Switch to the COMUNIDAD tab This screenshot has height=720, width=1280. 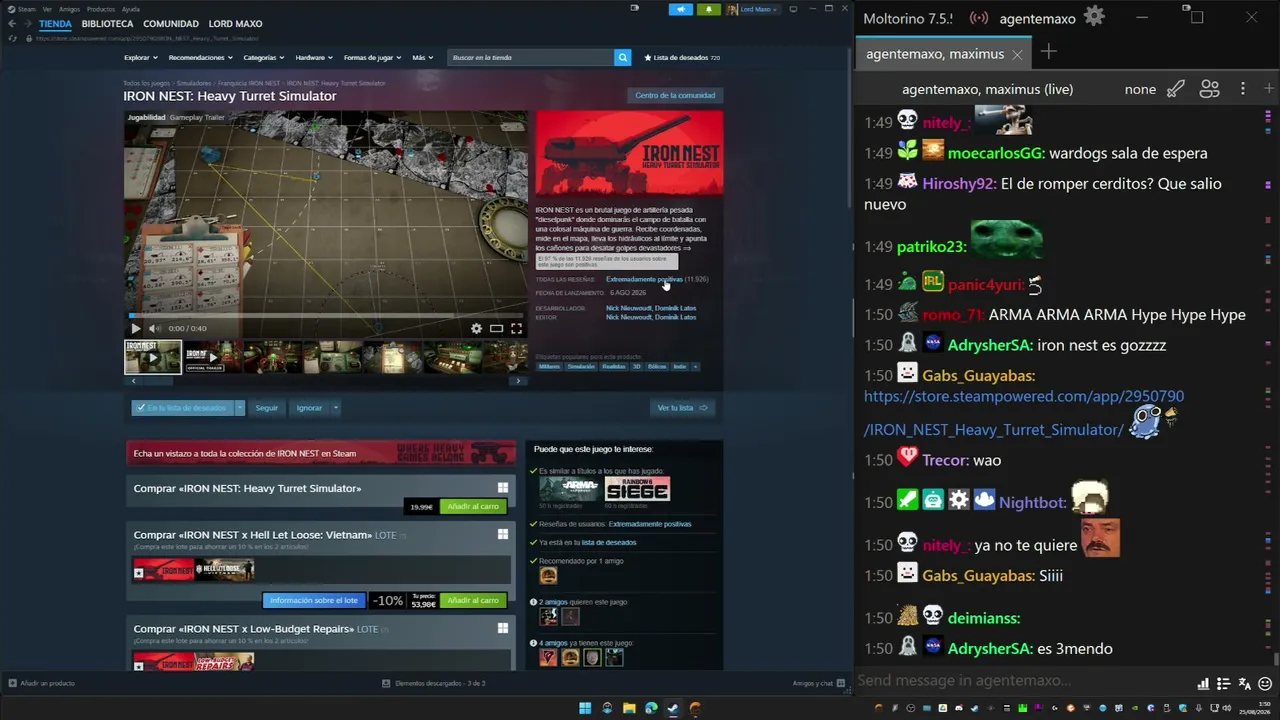[x=171, y=24]
